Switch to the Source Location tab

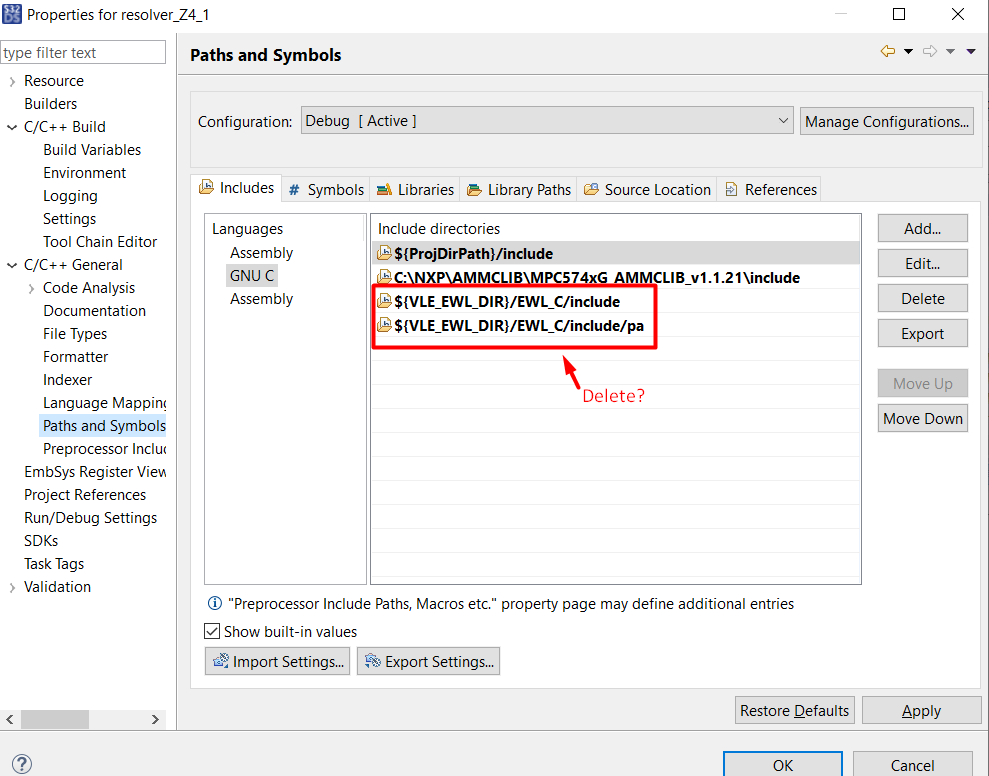tap(647, 189)
